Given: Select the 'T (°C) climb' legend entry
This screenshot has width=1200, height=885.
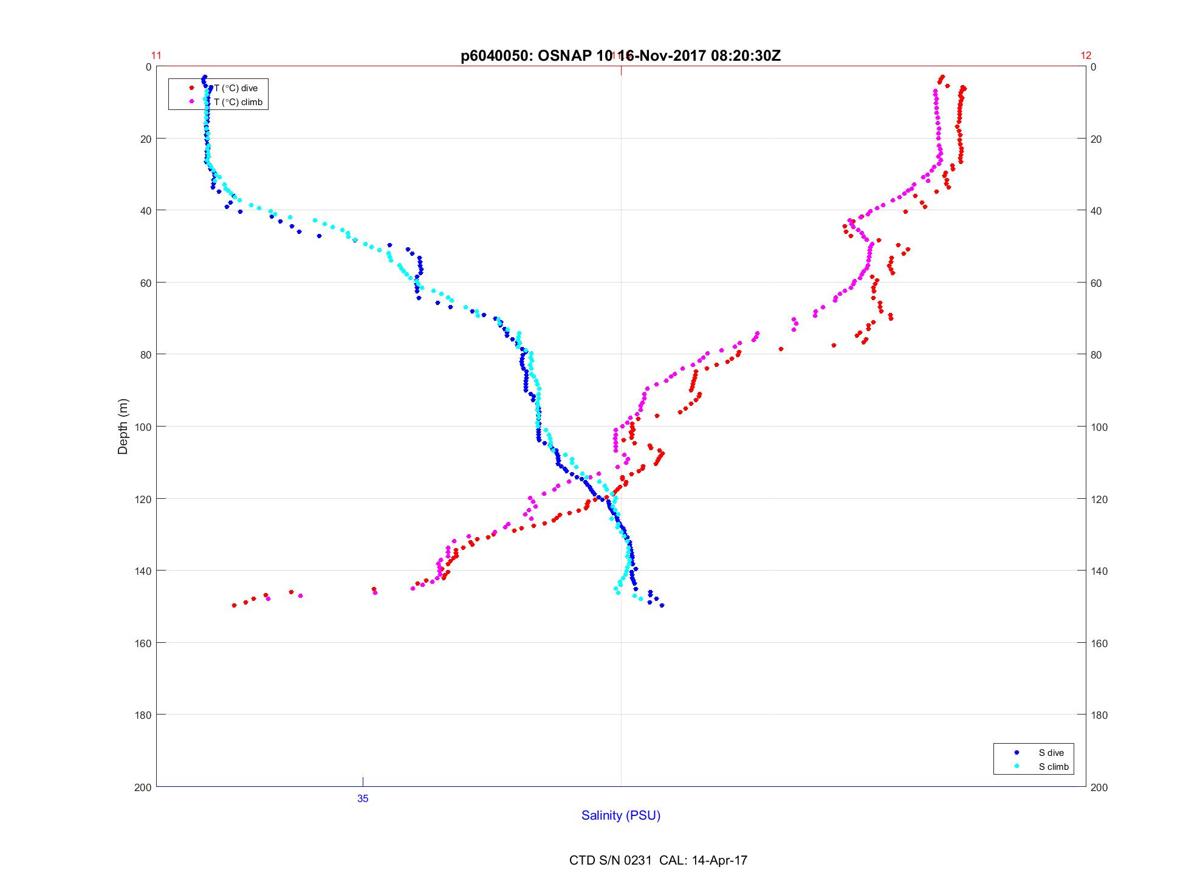Looking at the screenshot, I should pos(239,102).
